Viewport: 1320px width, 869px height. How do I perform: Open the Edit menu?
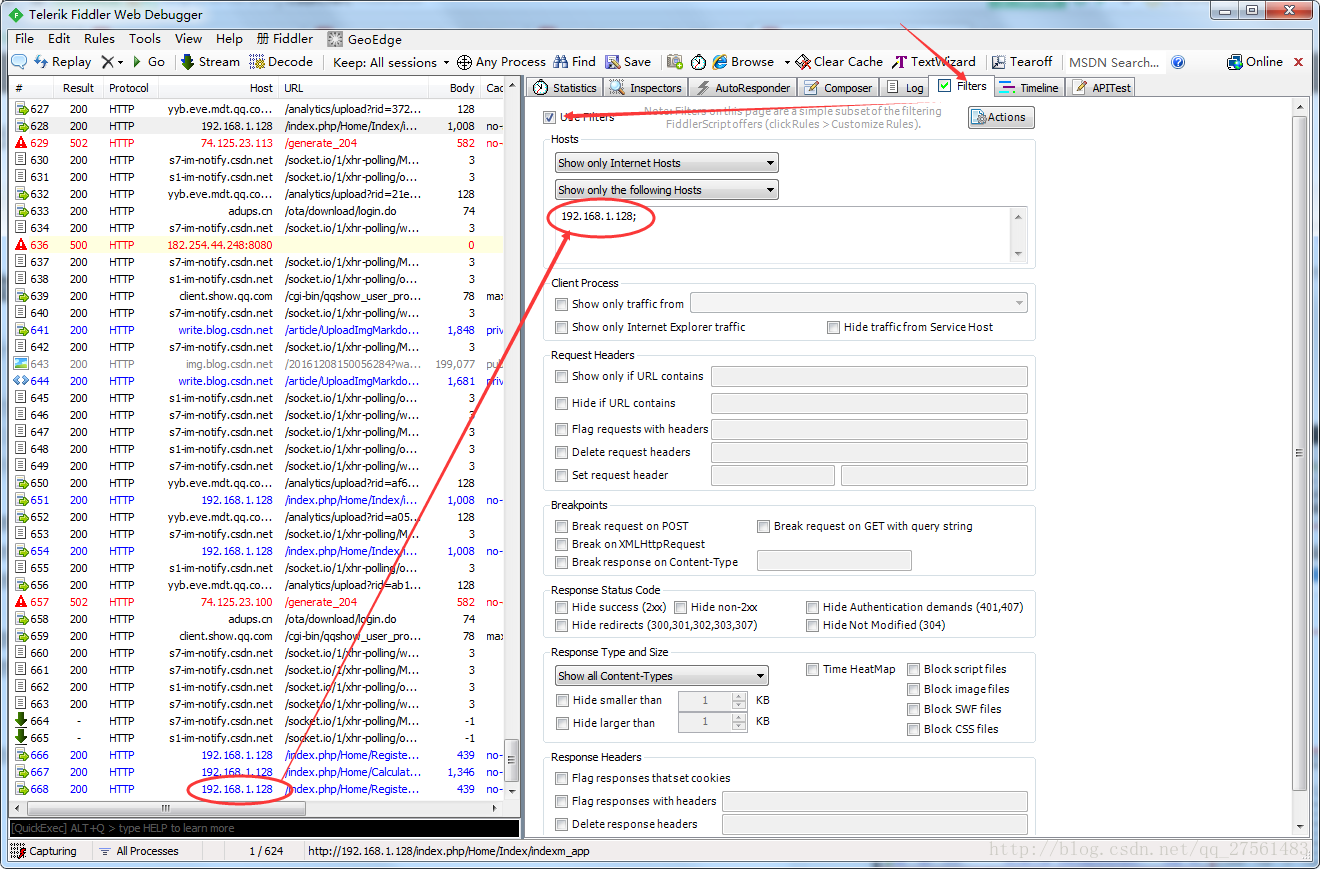pos(59,39)
